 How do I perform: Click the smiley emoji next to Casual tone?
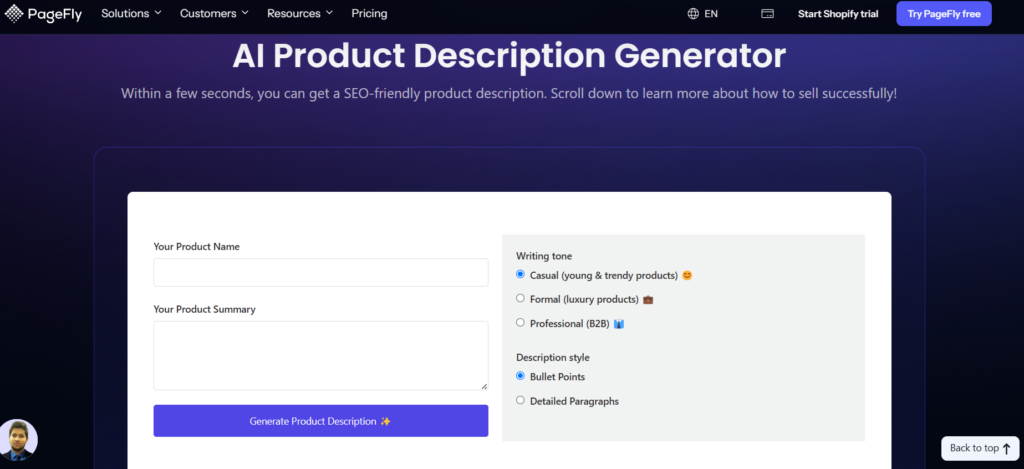click(x=687, y=276)
